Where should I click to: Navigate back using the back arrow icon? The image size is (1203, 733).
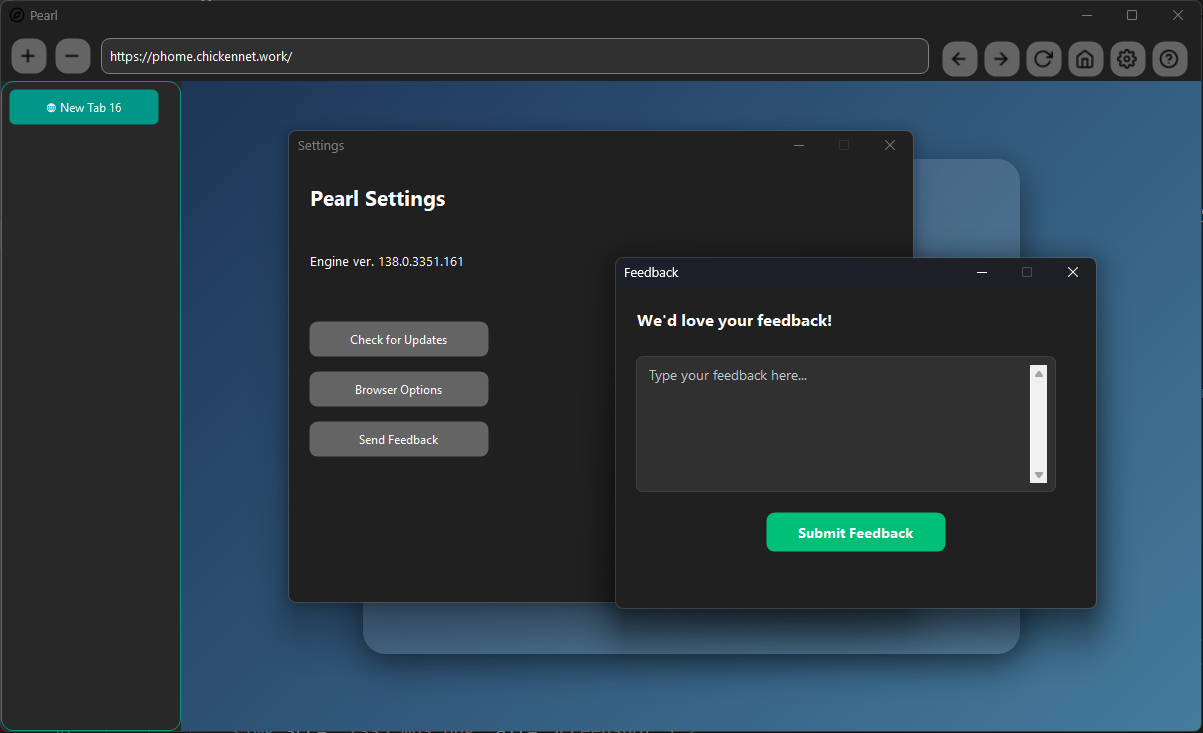(959, 58)
